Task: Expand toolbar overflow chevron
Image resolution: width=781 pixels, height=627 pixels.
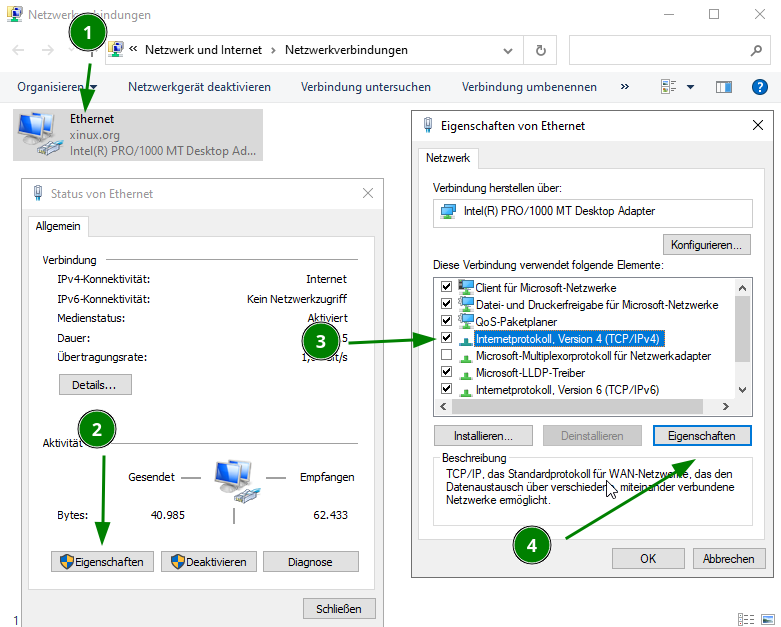Action: click(x=625, y=87)
